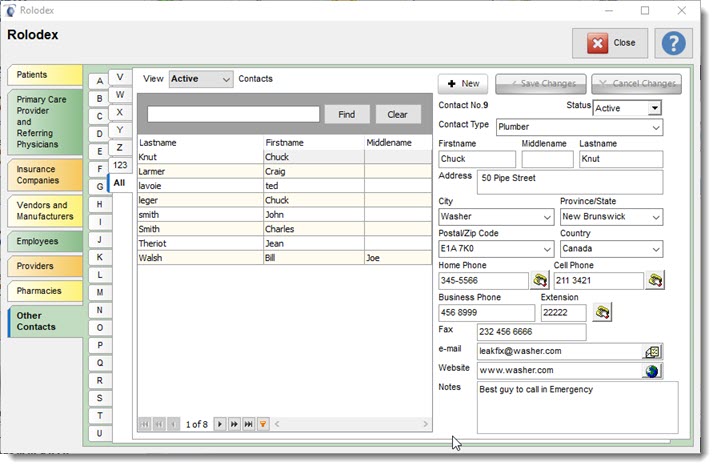This screenshot has width=716, height=469.
Task: Switch to the Providers tab
Action: point(45,266)
